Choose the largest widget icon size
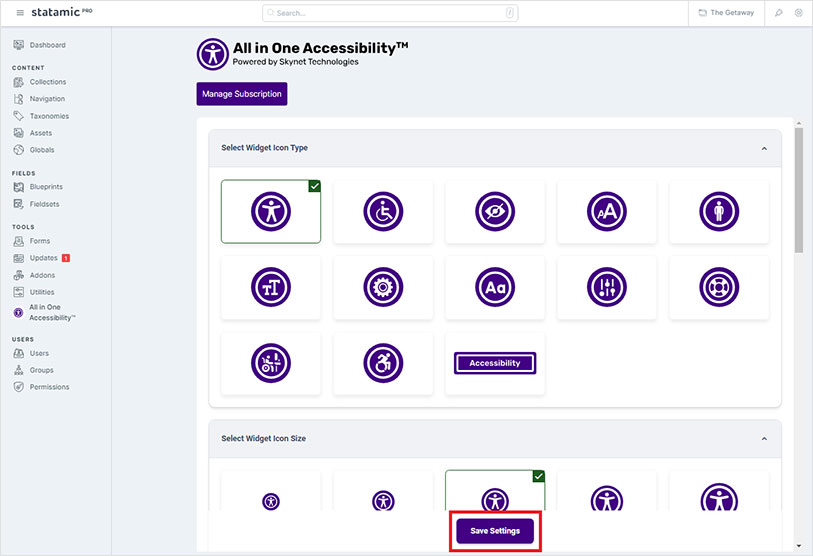813x556 pixels. click(x=719, y=491)
